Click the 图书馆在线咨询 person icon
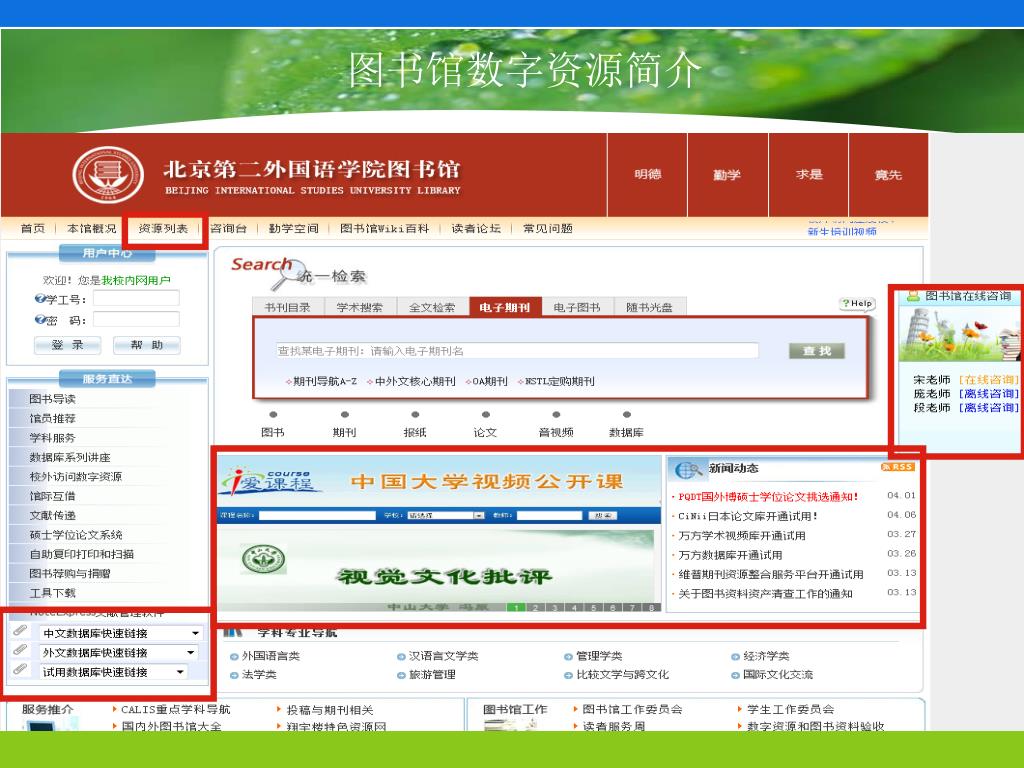The height and width of the screenshot is (768, 1024). [914, 296]
